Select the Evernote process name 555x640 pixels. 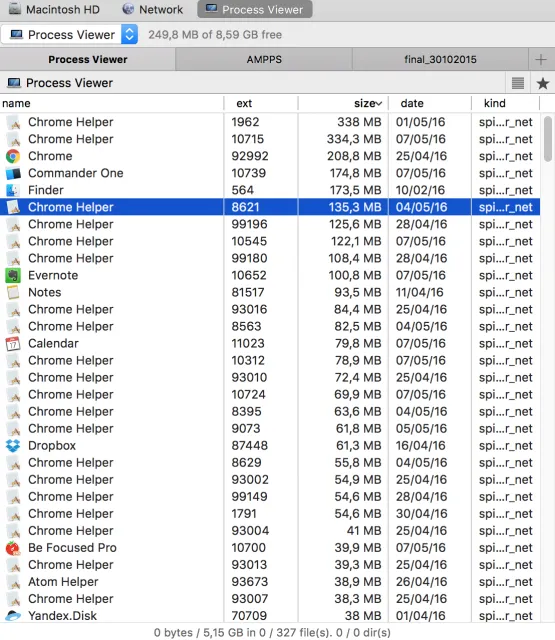click(53, 276)
